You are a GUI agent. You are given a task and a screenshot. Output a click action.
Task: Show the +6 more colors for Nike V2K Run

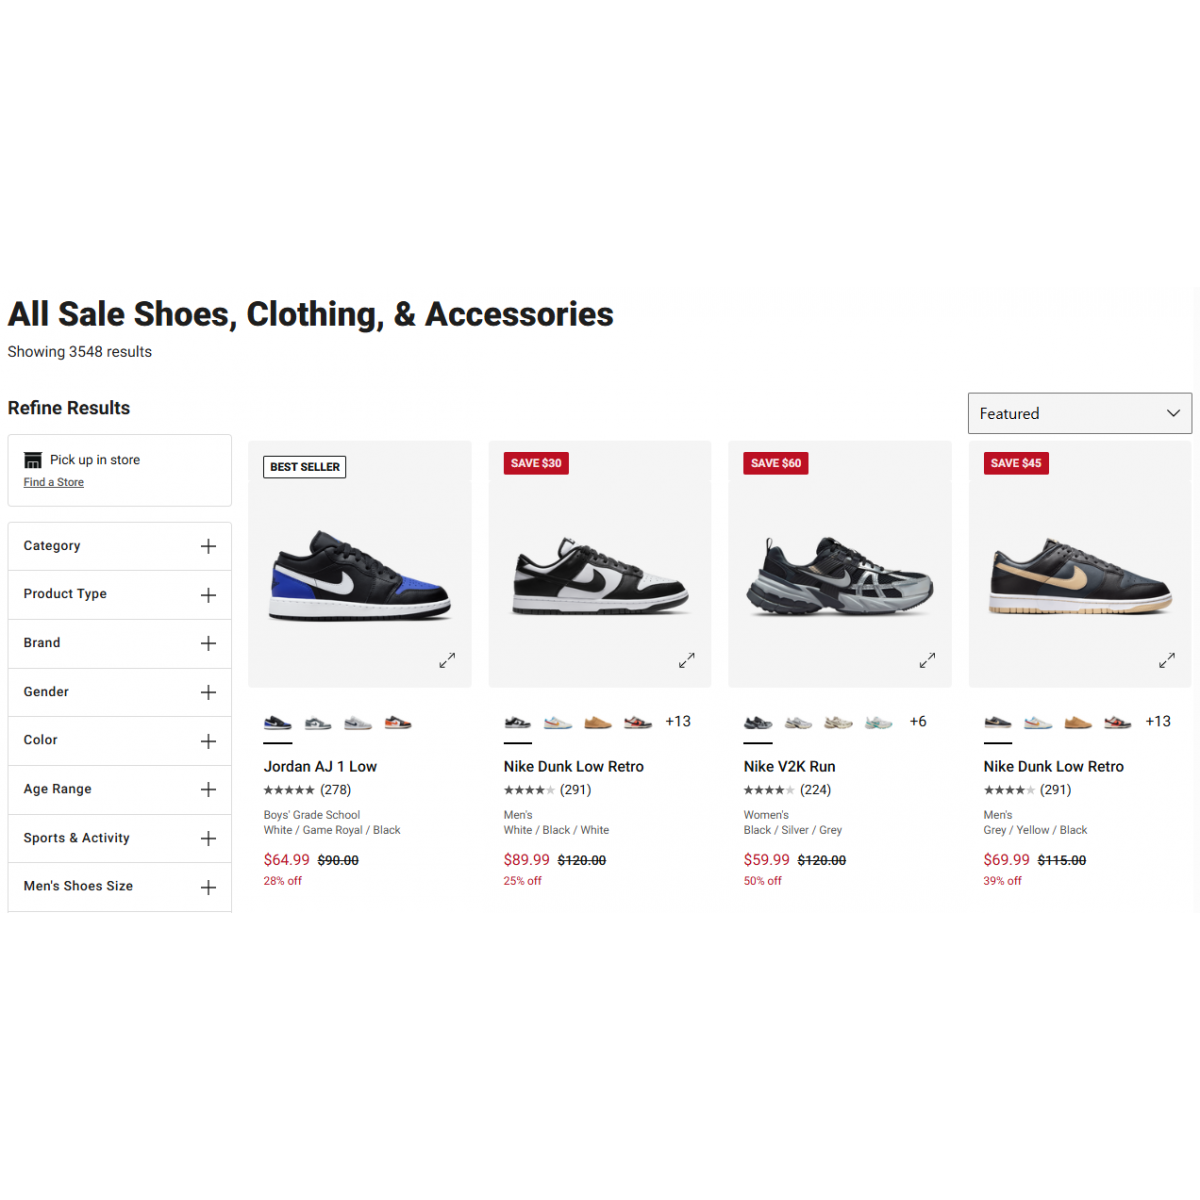(918, 721)
